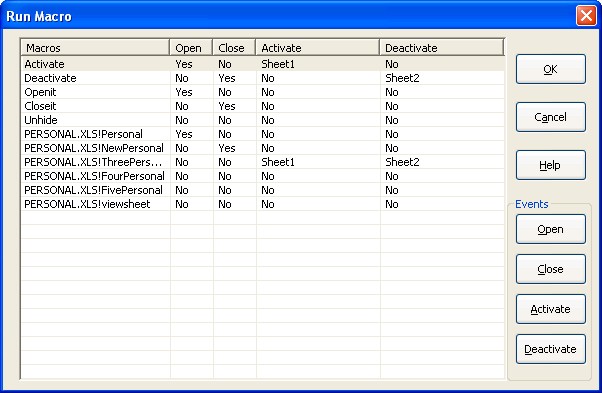Click the Open column header
Image resolution: width=602 pixels, height=393 pixels.
click(x=191, y=48)
